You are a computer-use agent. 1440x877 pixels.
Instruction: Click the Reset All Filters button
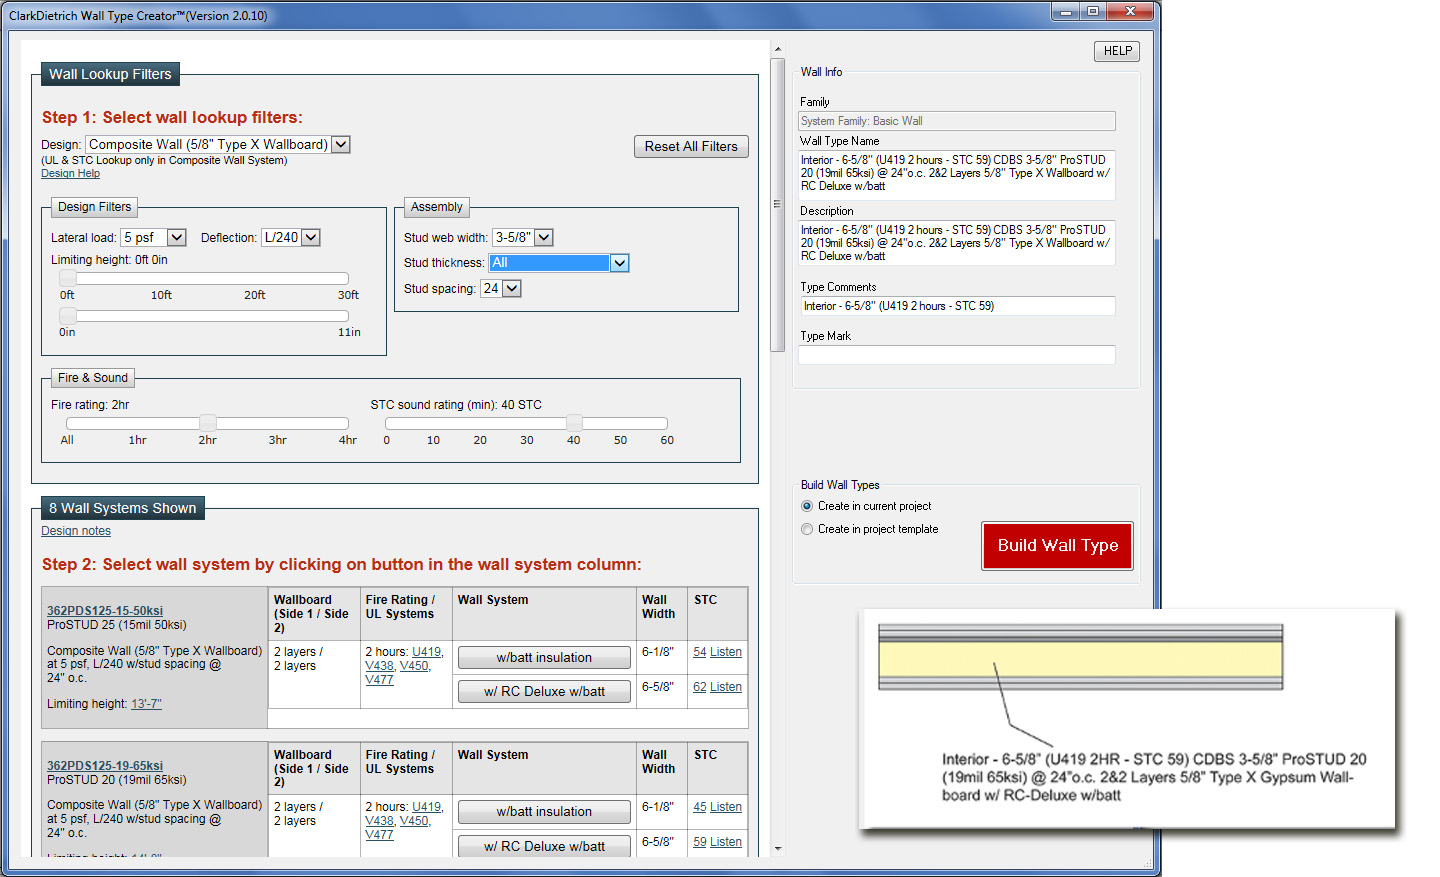coord(691,146)
